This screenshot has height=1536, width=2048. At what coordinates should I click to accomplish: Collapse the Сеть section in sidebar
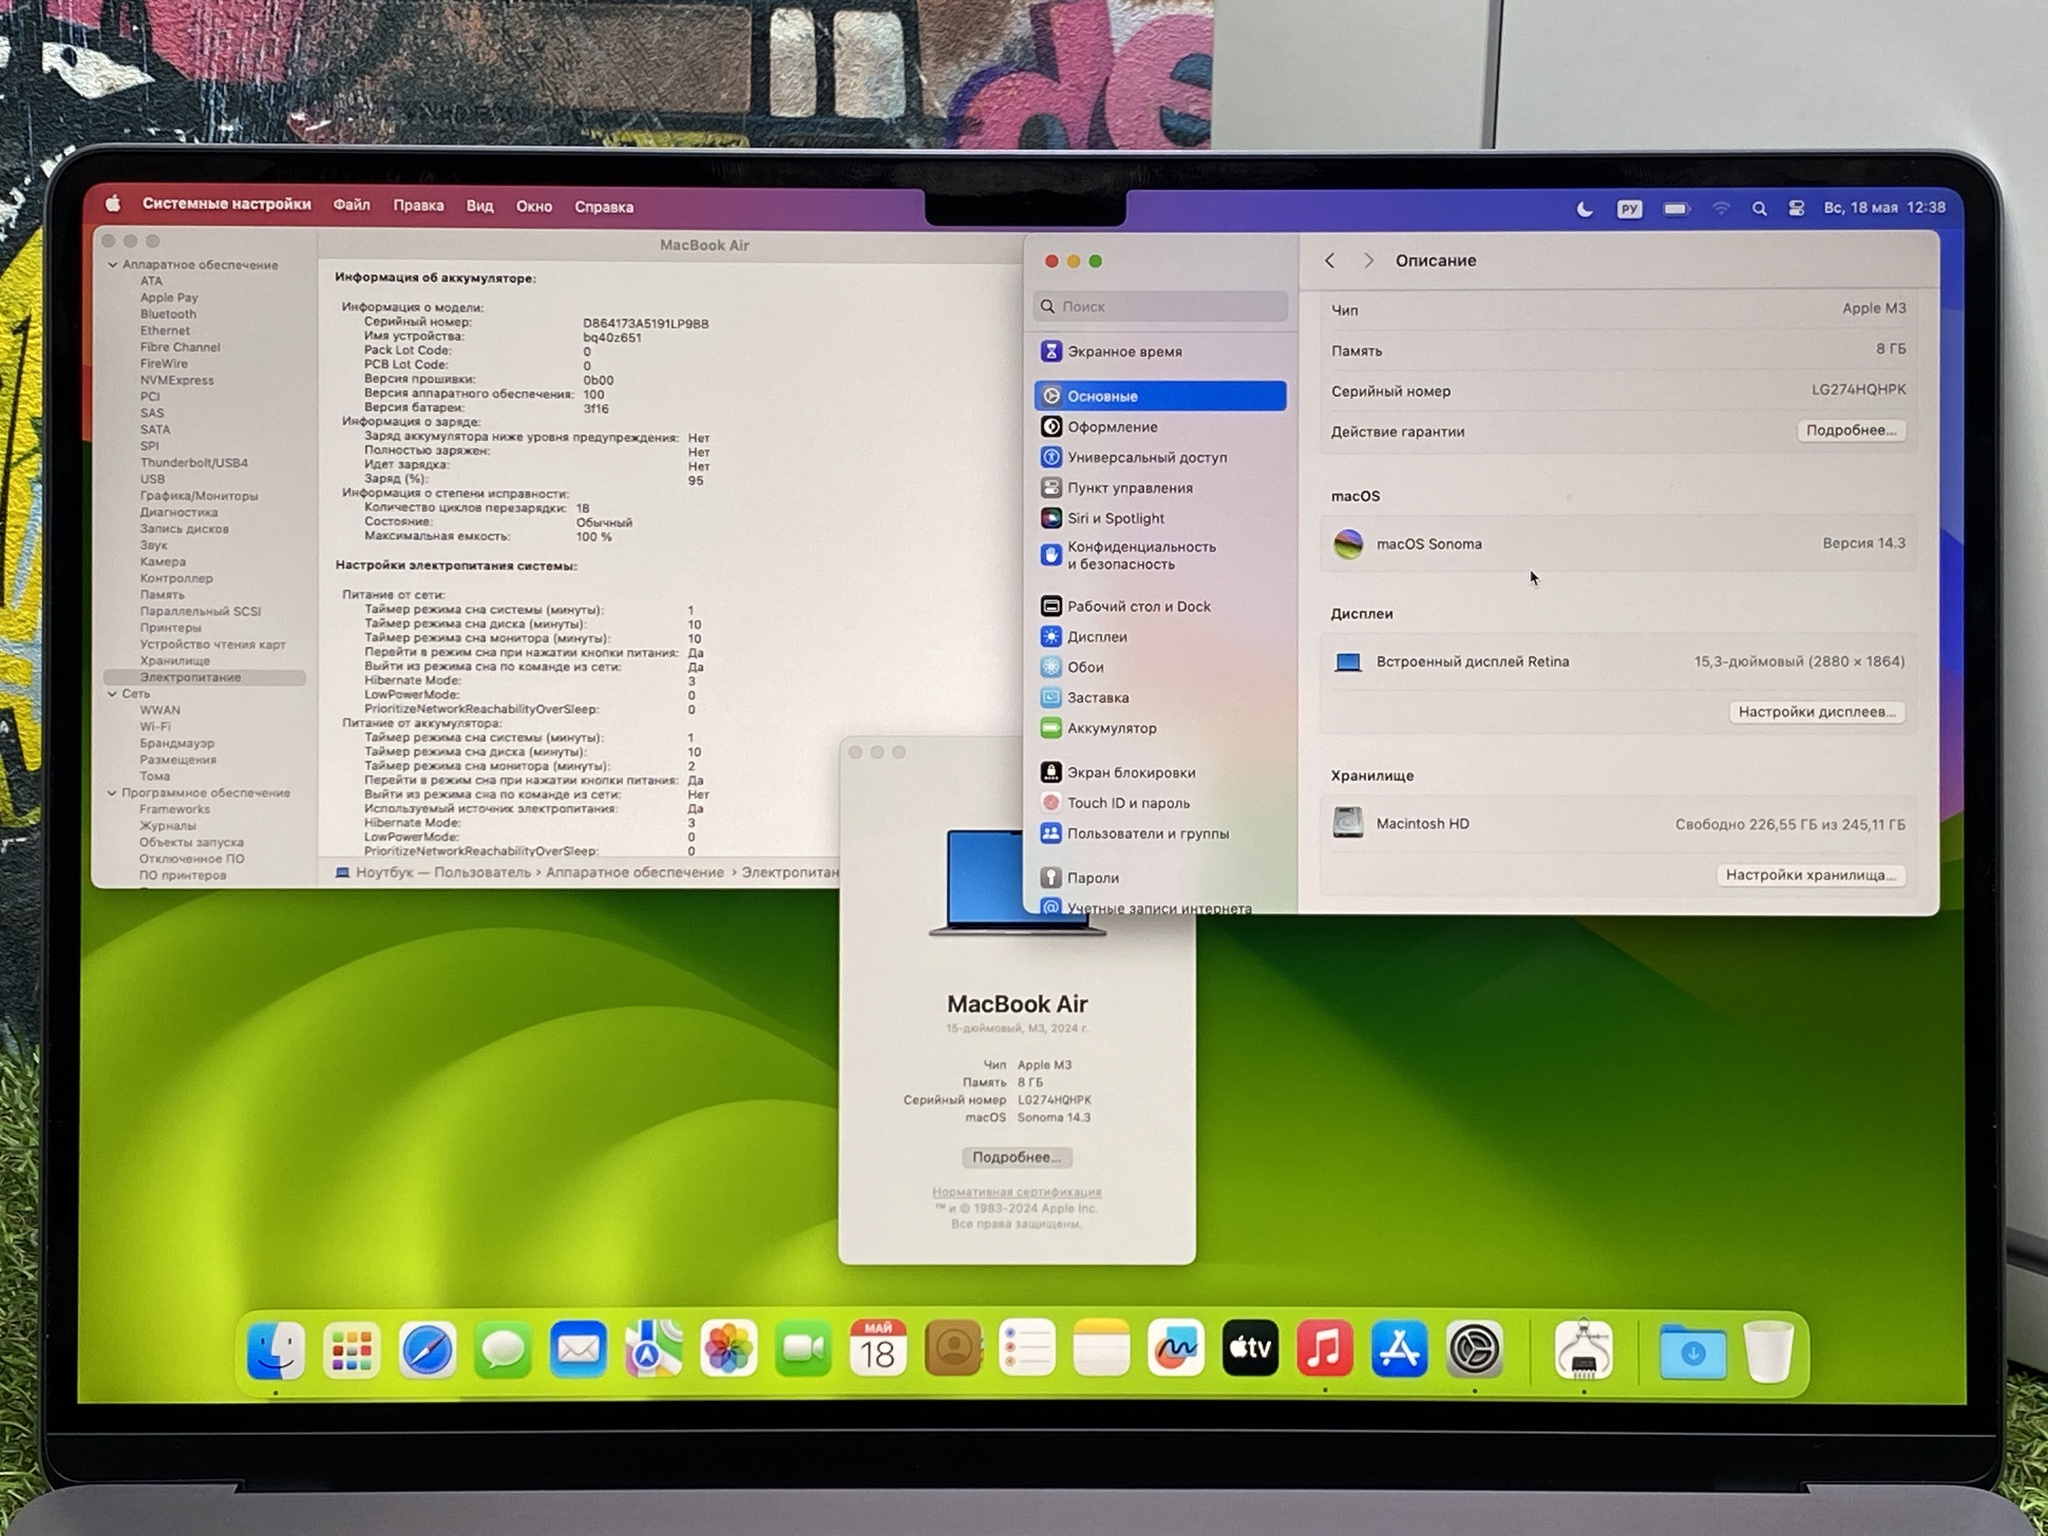pyautogui.click(x=112, y=694)
